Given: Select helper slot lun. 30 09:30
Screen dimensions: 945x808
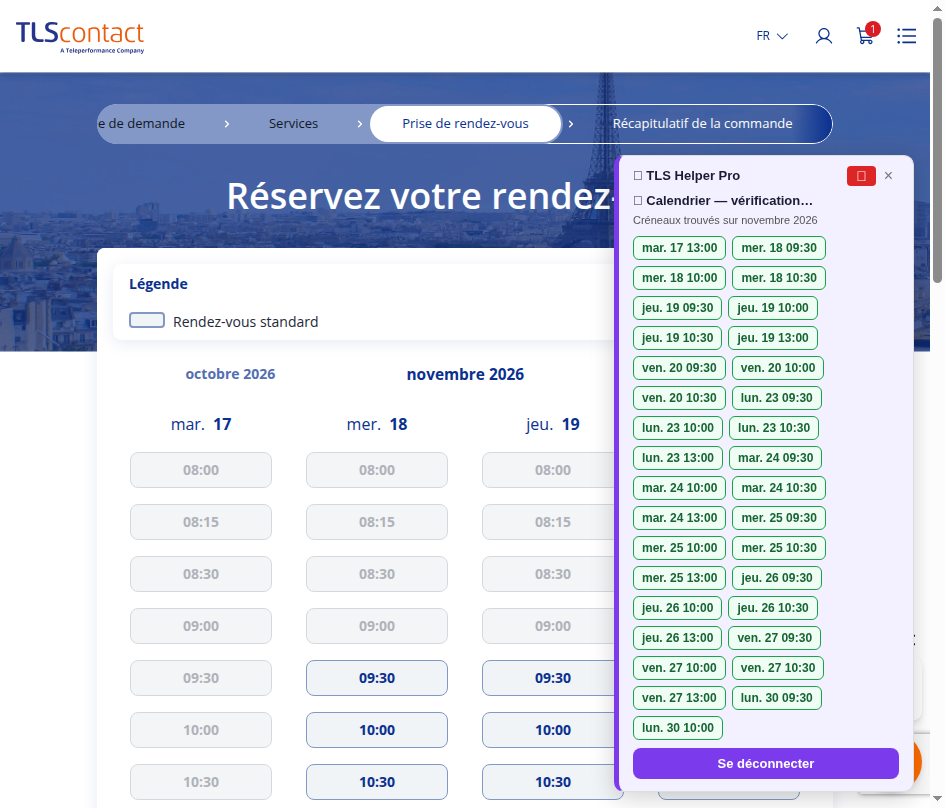Looking at the screenshot, I should (776, 698).
